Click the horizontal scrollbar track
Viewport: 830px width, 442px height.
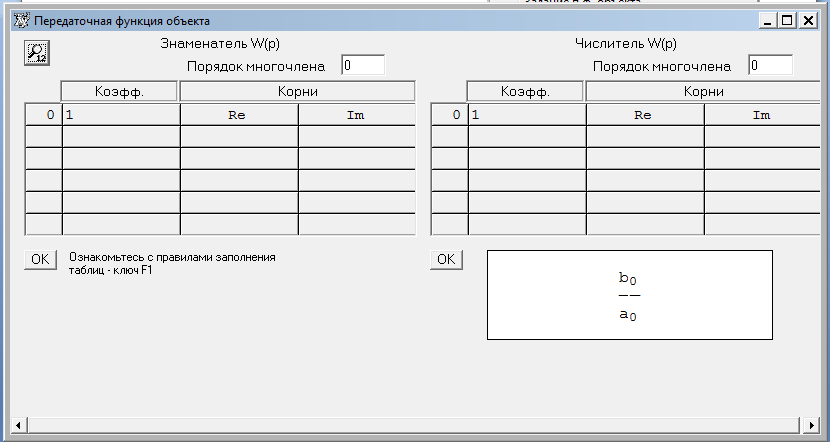click(413, 425)
